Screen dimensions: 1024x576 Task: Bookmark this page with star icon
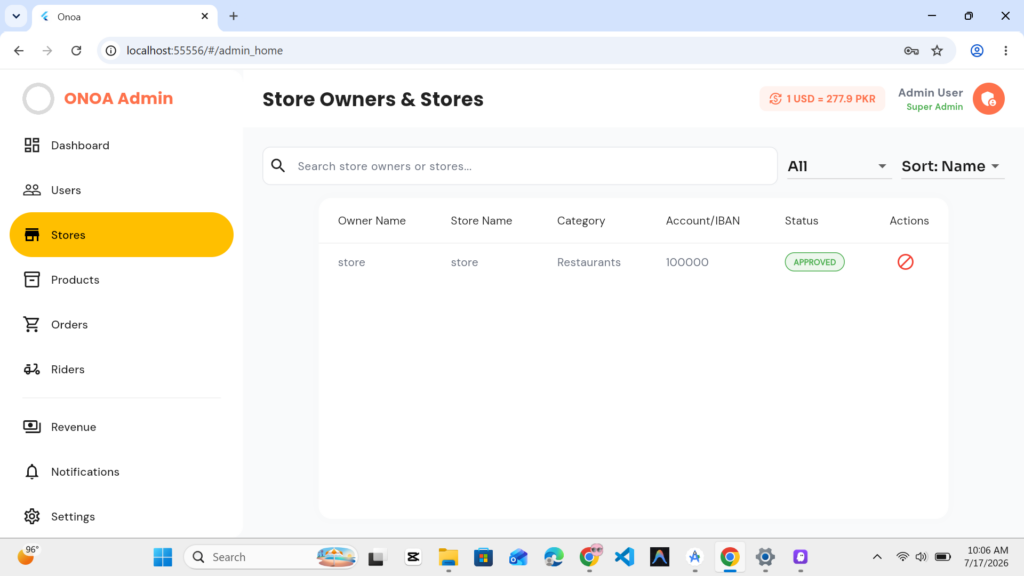click(937, 50)
